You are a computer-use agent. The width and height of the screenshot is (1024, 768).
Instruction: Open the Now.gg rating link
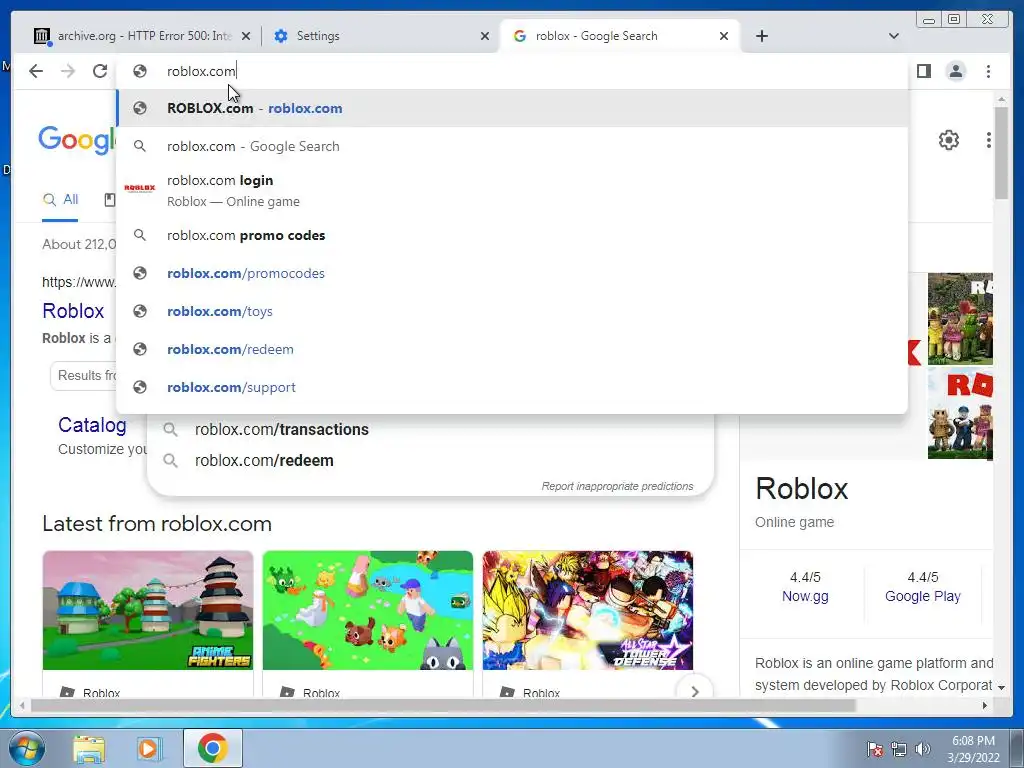[805, 596]
